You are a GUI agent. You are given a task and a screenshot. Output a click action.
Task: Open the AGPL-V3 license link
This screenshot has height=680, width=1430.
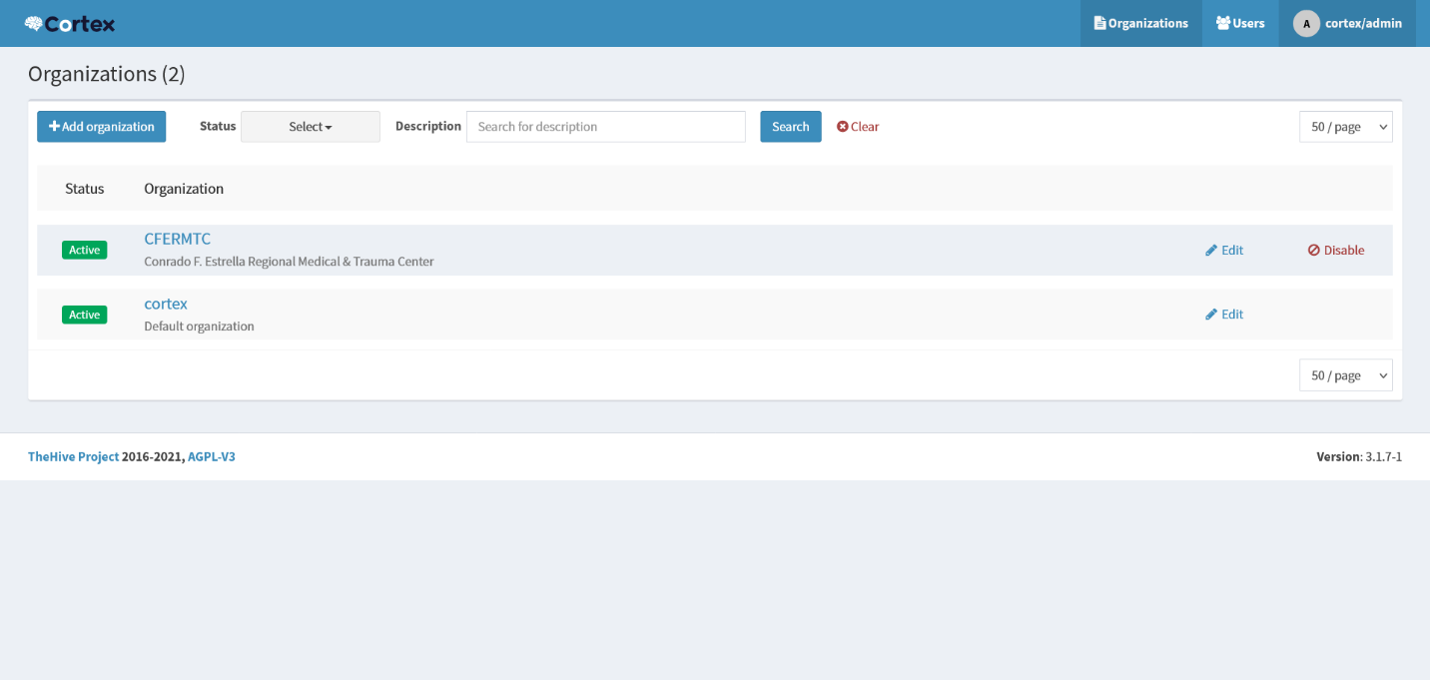tap(212, 456)
